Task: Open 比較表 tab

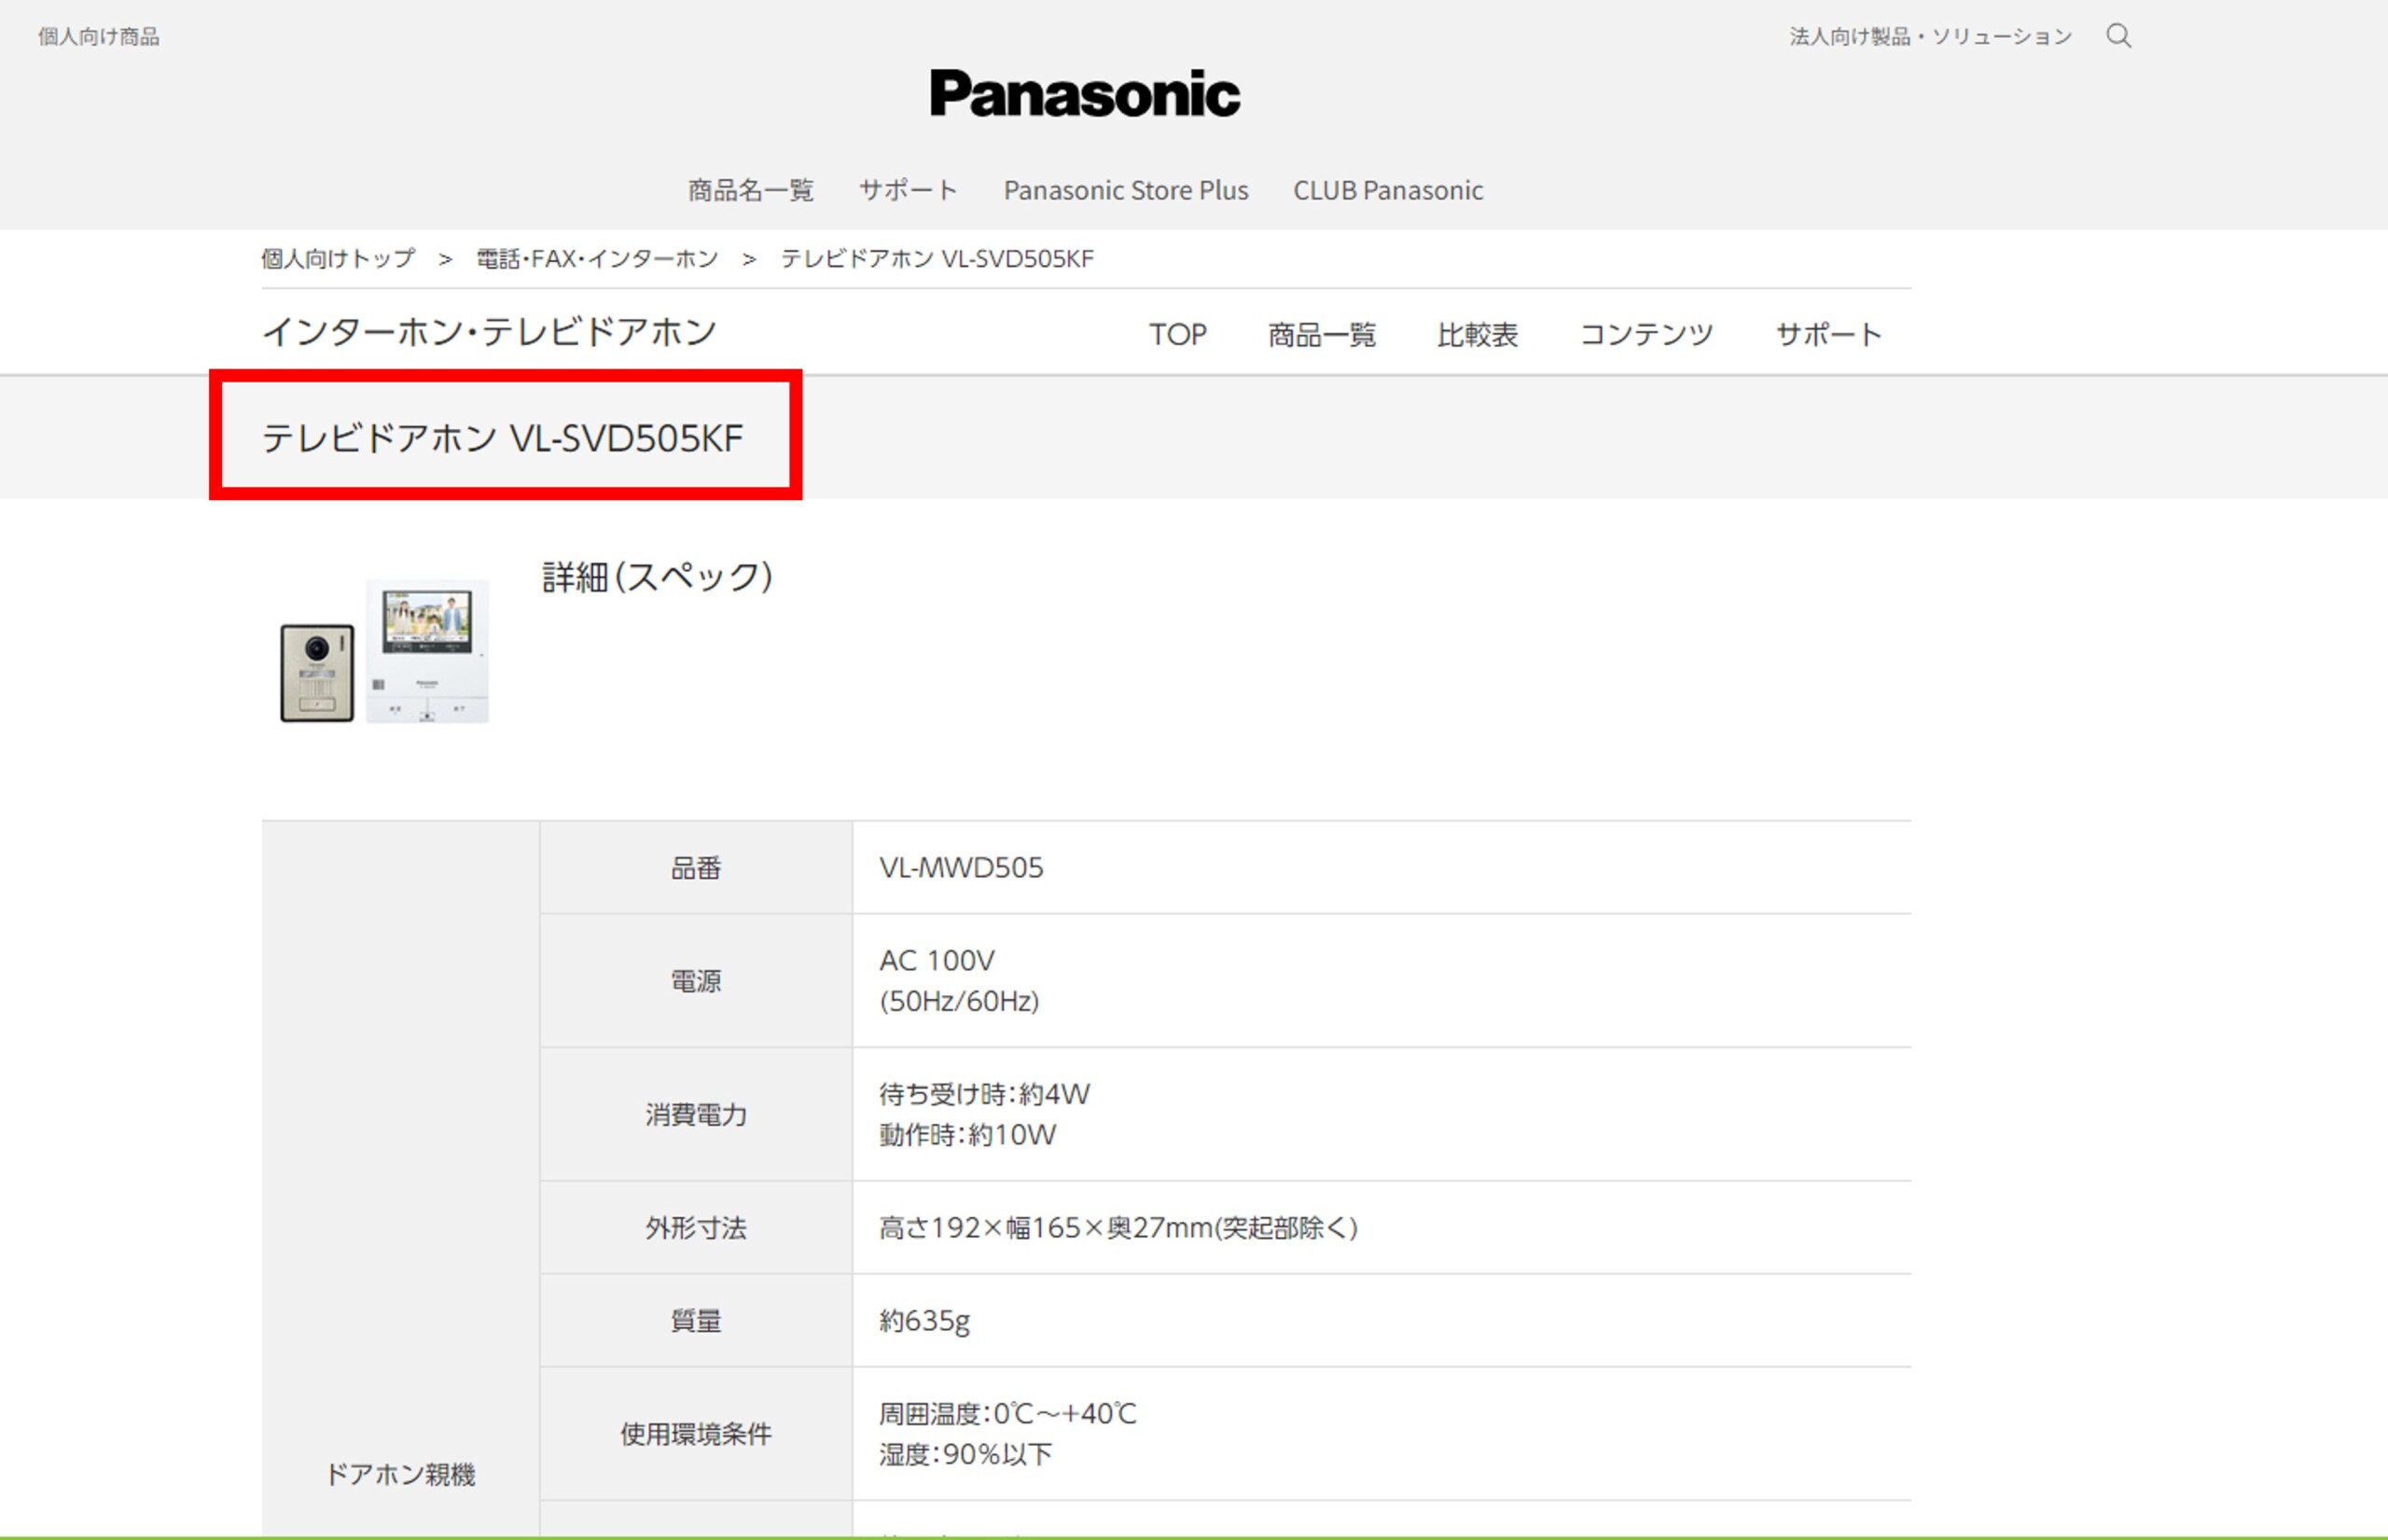Action: coord(1477,334)
